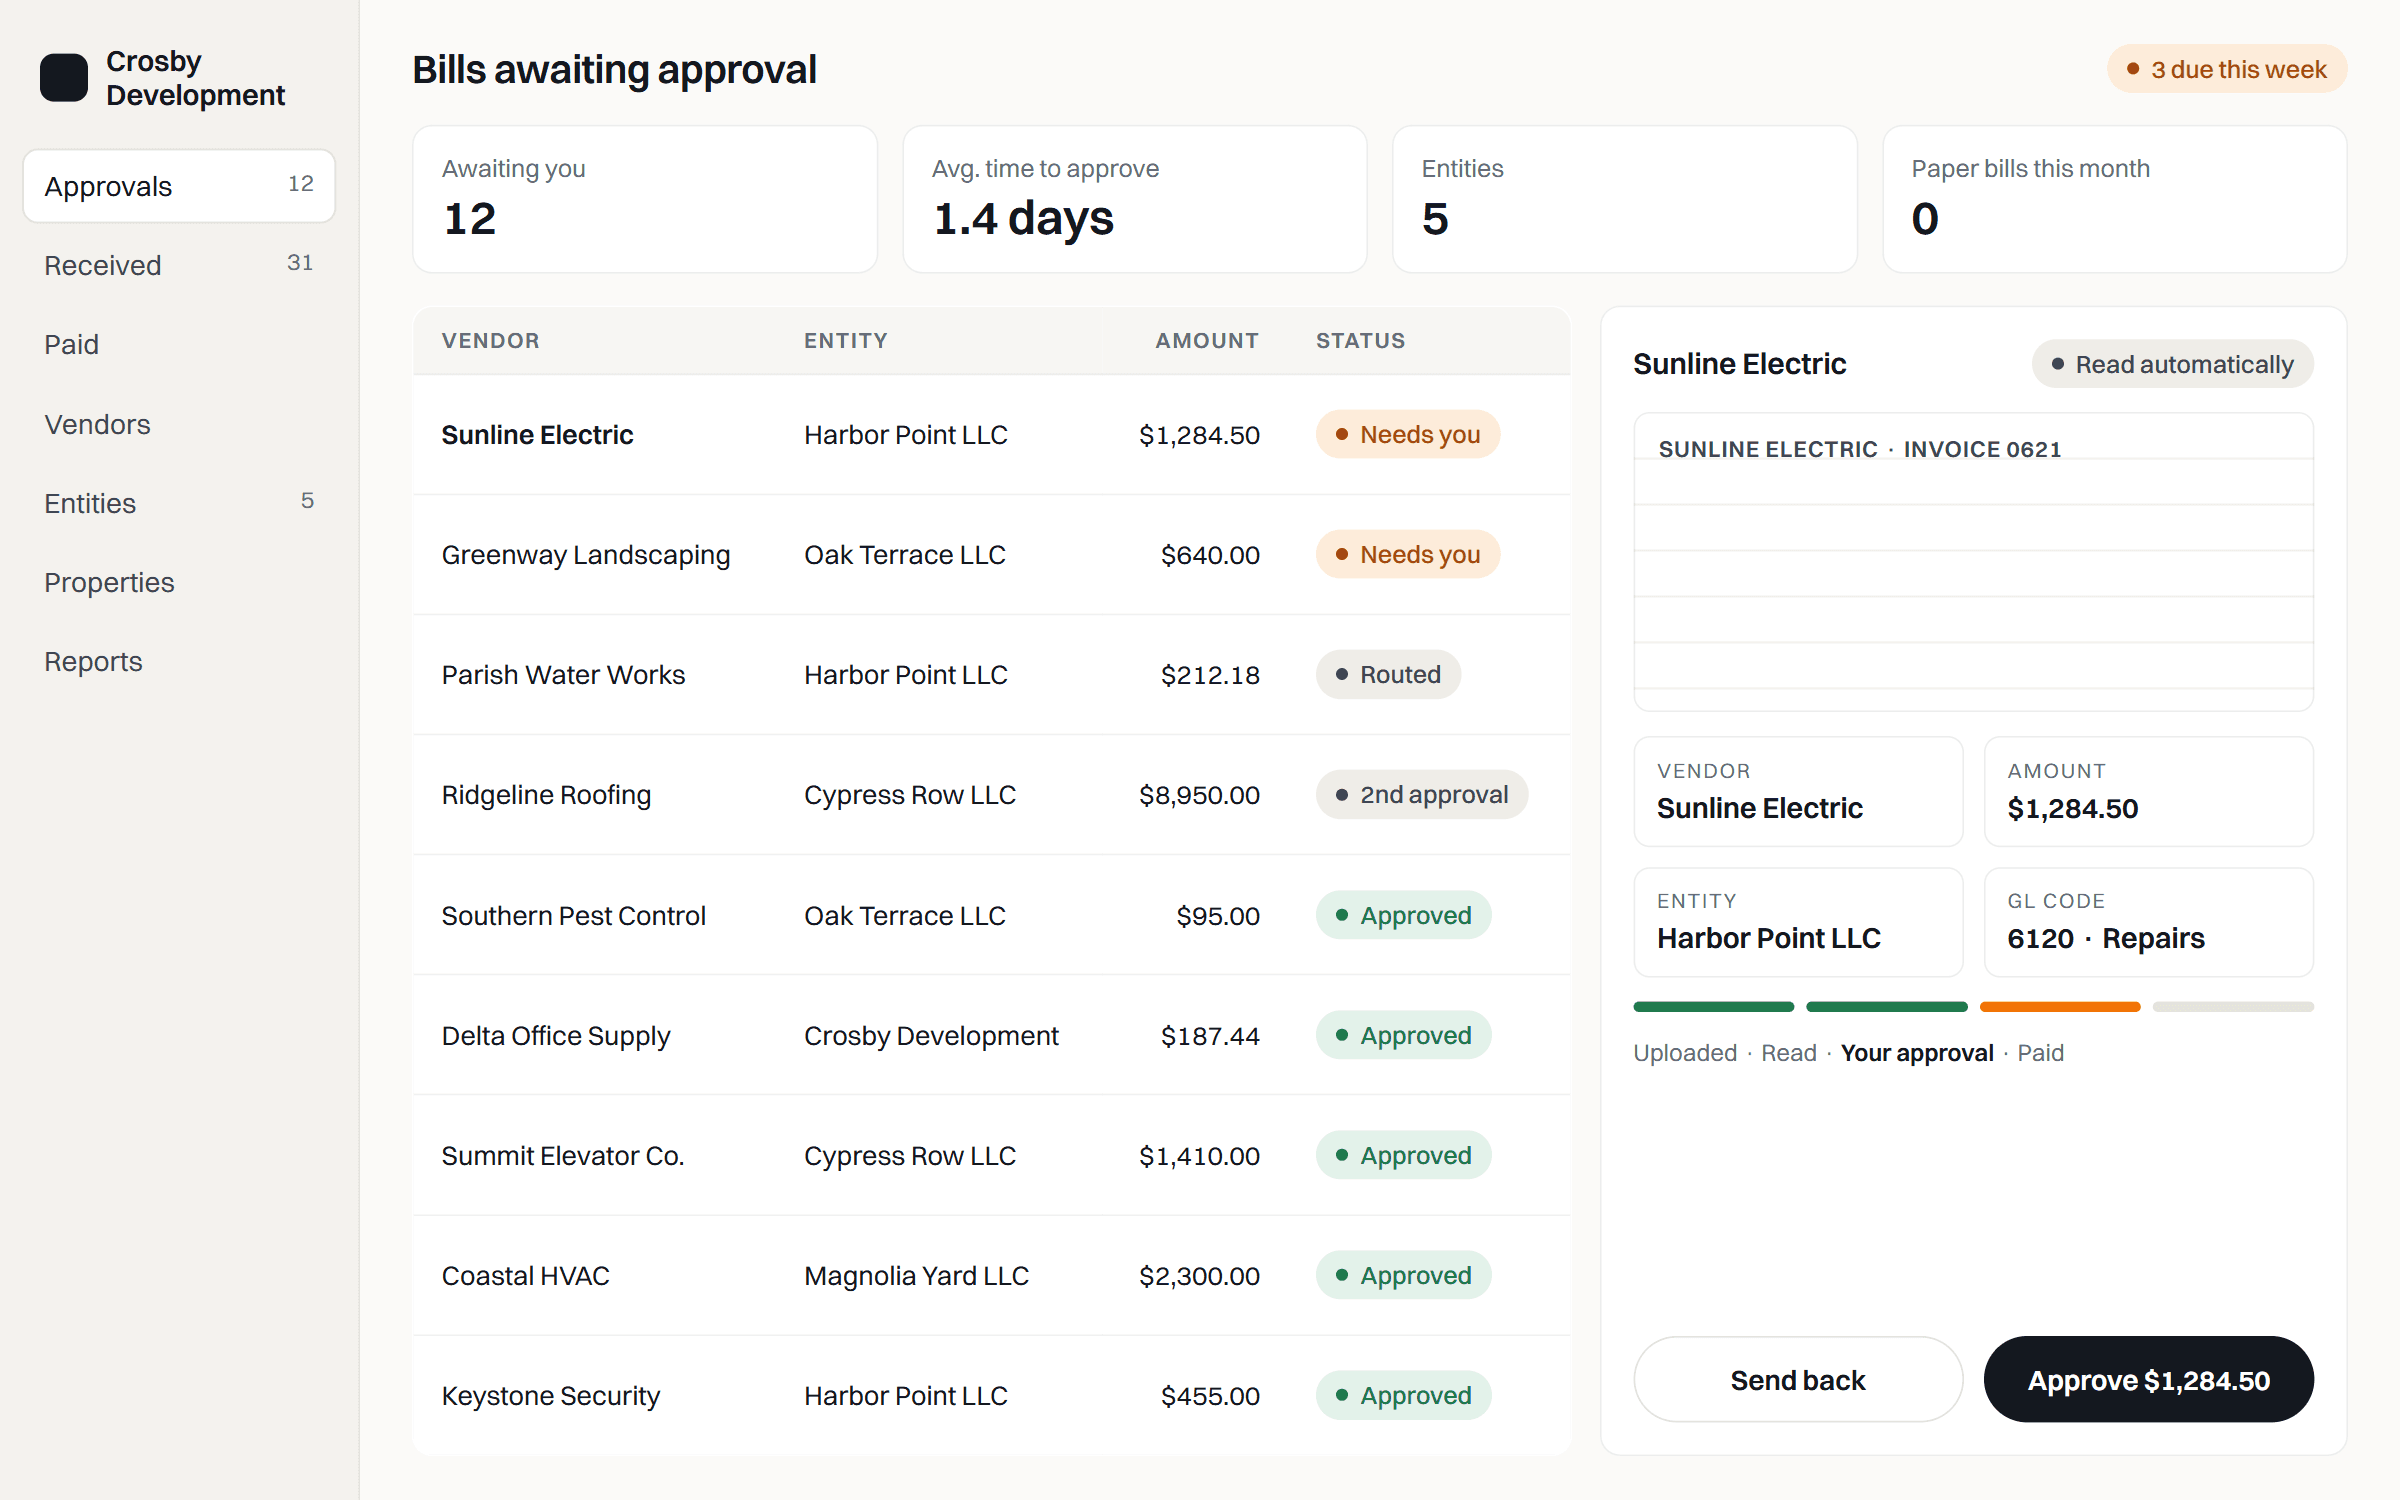
Task: Select the Ridgeline Roofing row
Action: [991, 795]
